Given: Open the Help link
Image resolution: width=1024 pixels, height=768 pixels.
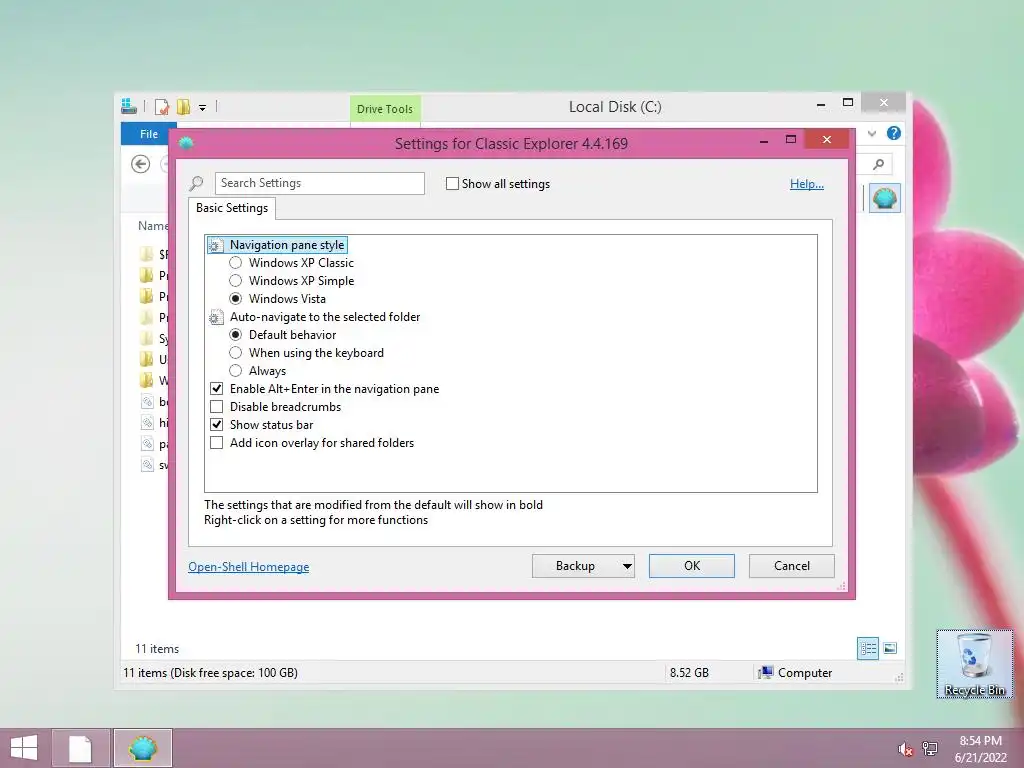Looking at the screenshot, I should click(807, 184).
